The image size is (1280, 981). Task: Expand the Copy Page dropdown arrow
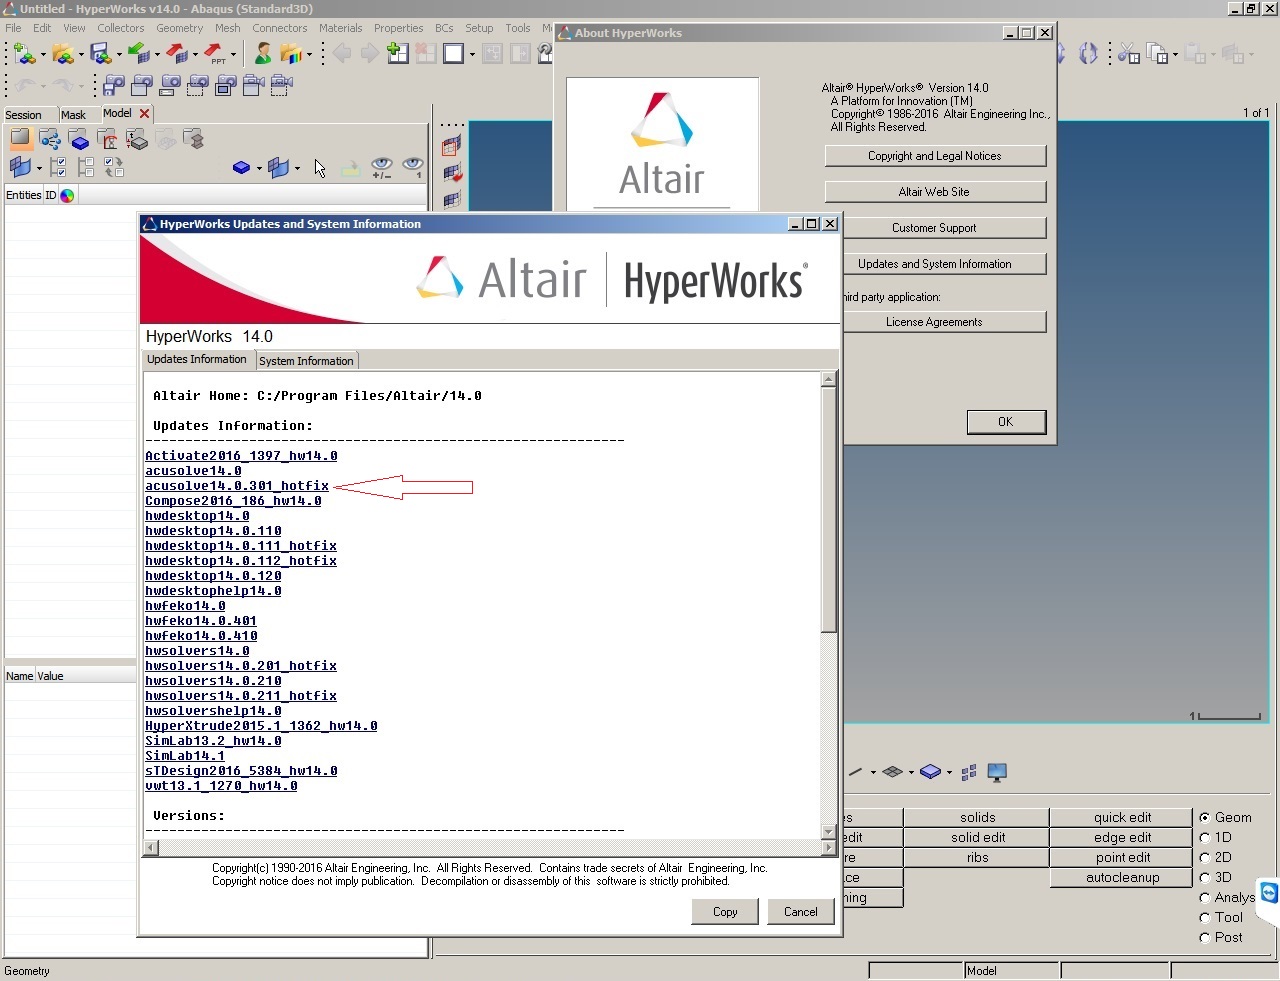(x=1175, y=54)
